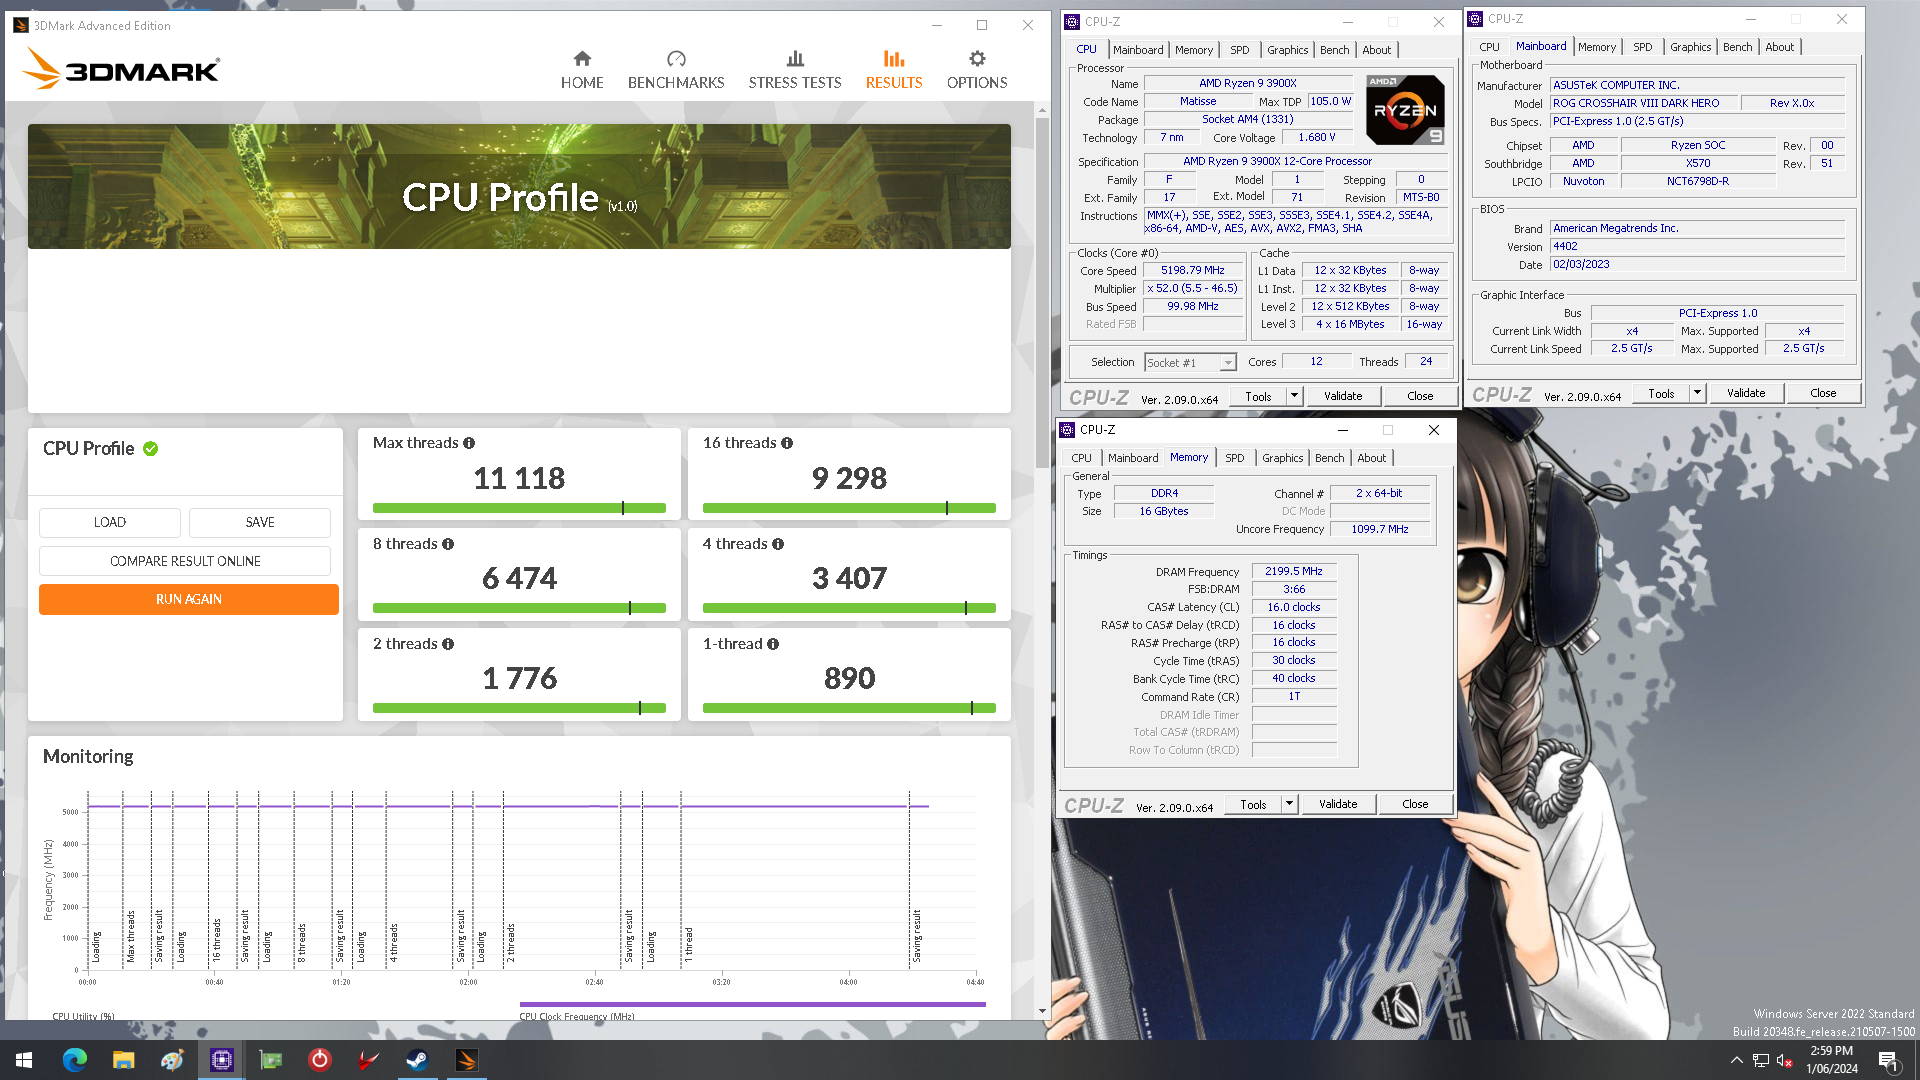Click Close button in Mainboard CPU-Z window
1920x1080 pixels.
click(1823, 393)
